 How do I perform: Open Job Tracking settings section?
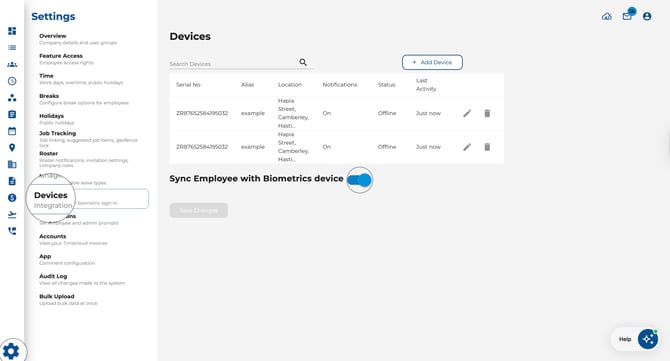pyautogui.click(x=88, y=139)
